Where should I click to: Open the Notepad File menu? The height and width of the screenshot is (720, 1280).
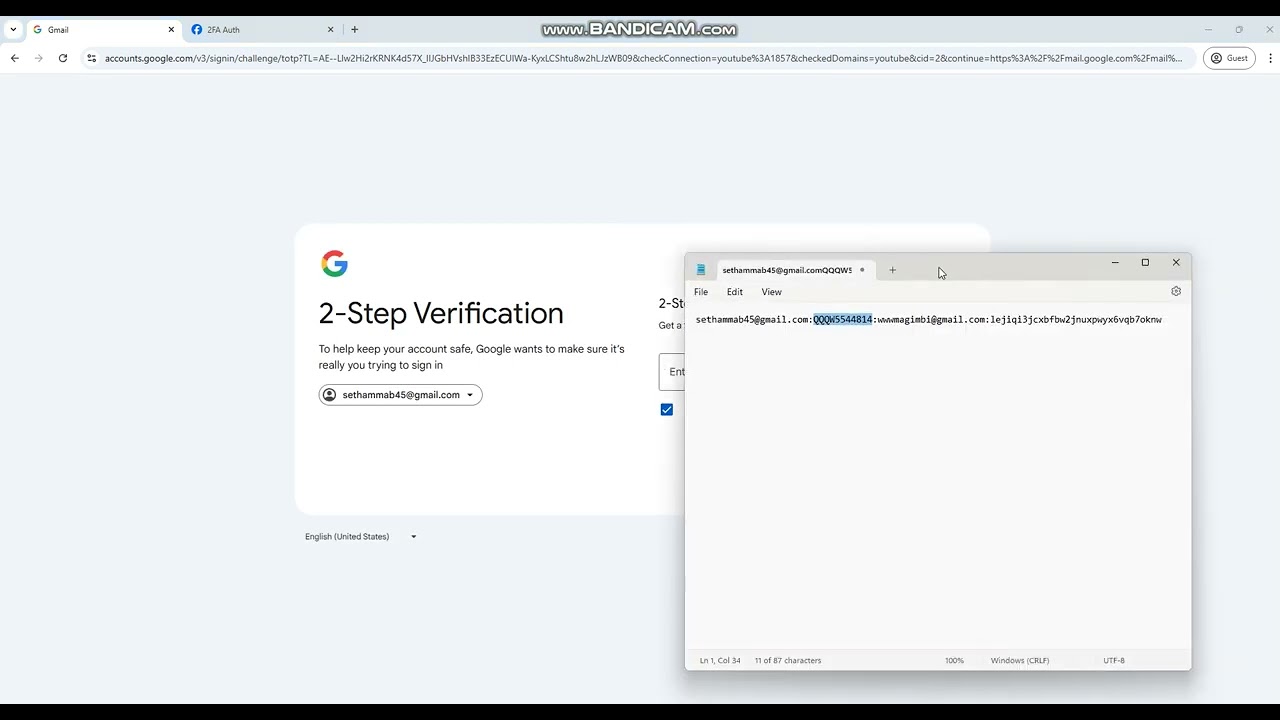[x=701, y=292]
